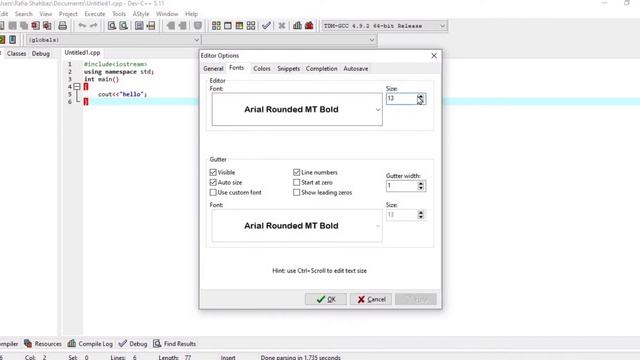Increase the editor font Size with the up arrow

[420, 96]
